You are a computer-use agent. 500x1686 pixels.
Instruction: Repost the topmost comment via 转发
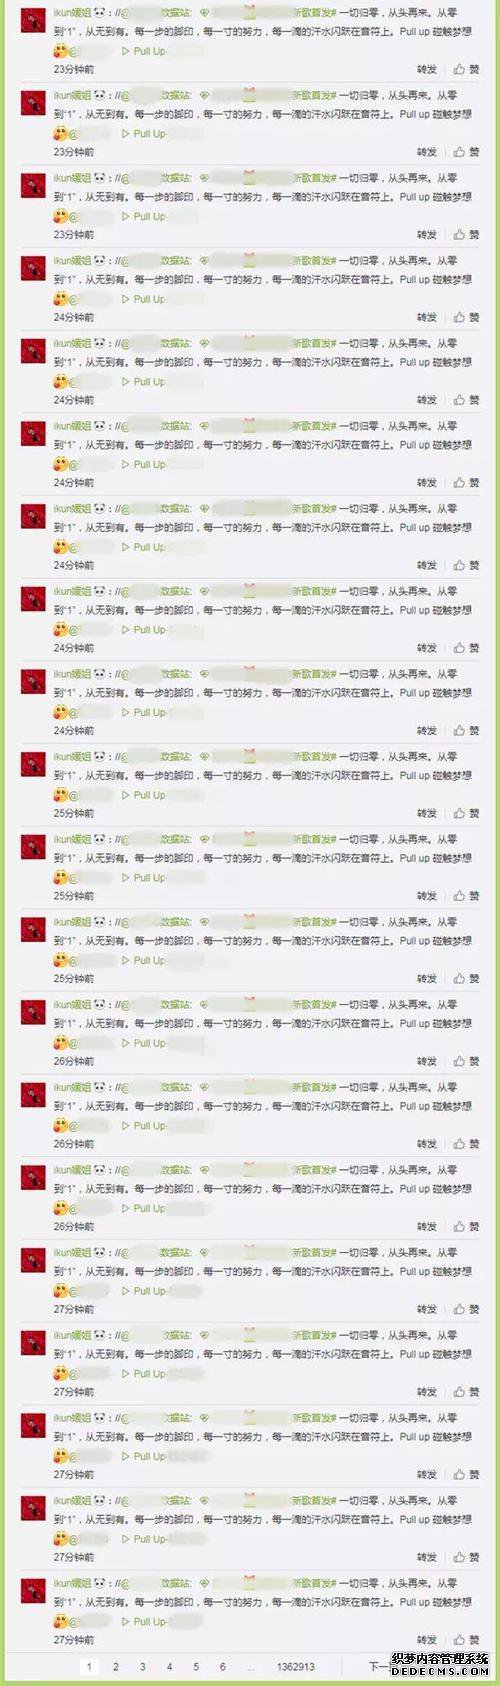(427, 69)
